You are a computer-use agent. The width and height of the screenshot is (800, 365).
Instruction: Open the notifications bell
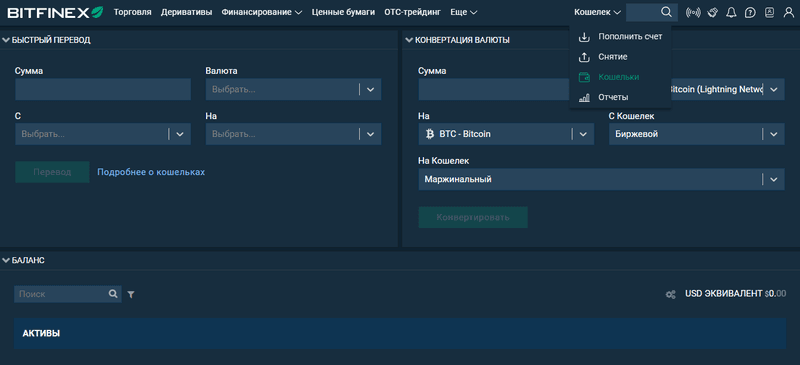[x=731, y=13]
